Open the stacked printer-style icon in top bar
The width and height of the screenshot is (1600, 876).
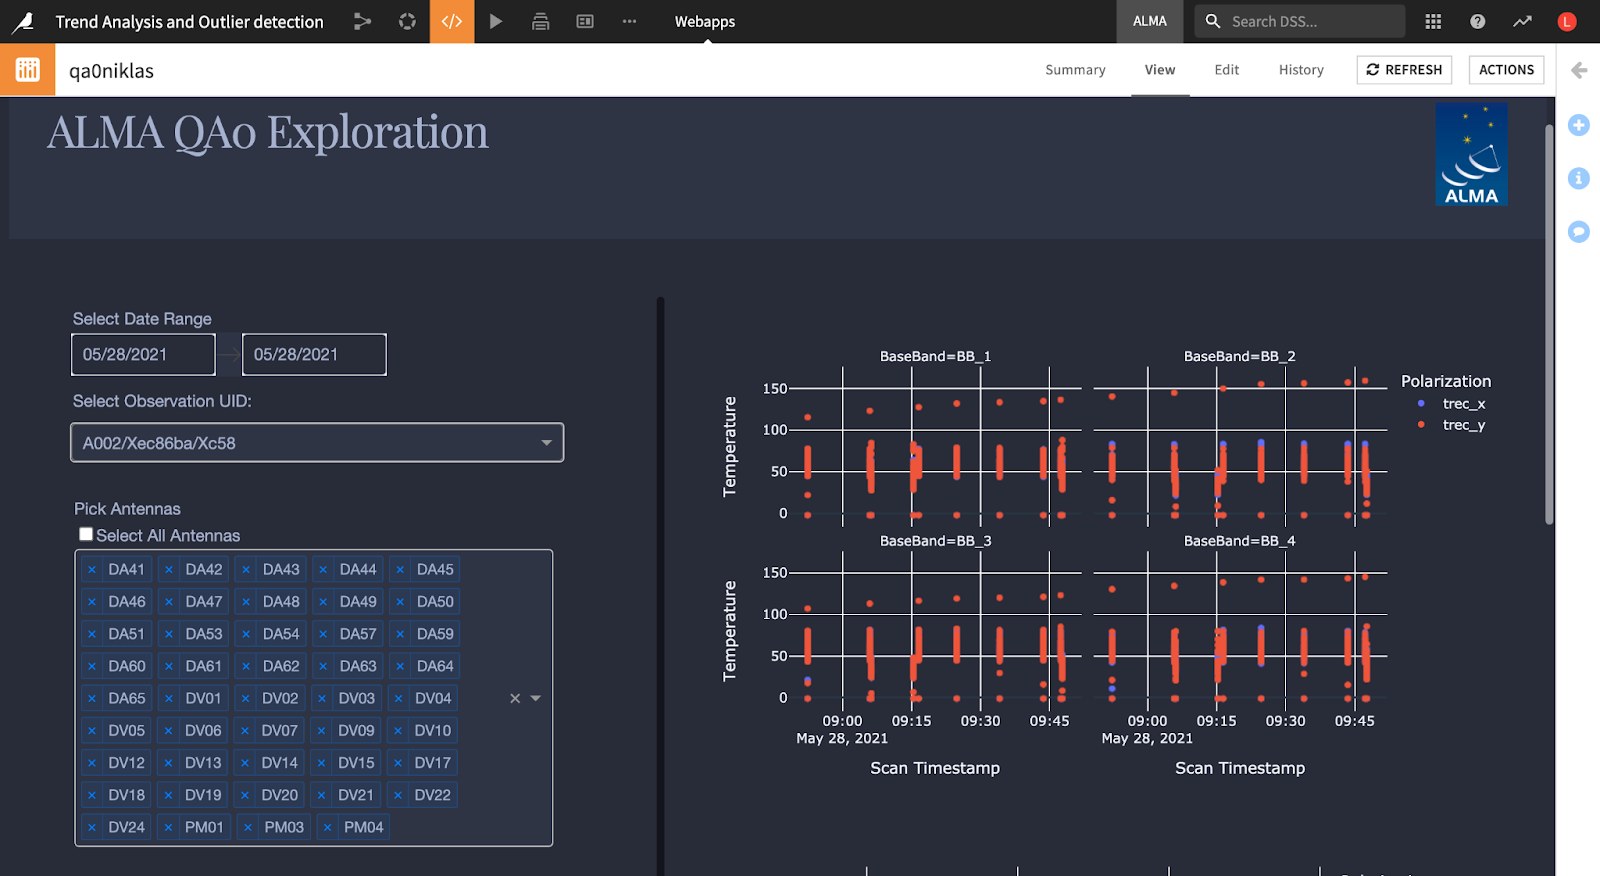(x=540, y=21)
